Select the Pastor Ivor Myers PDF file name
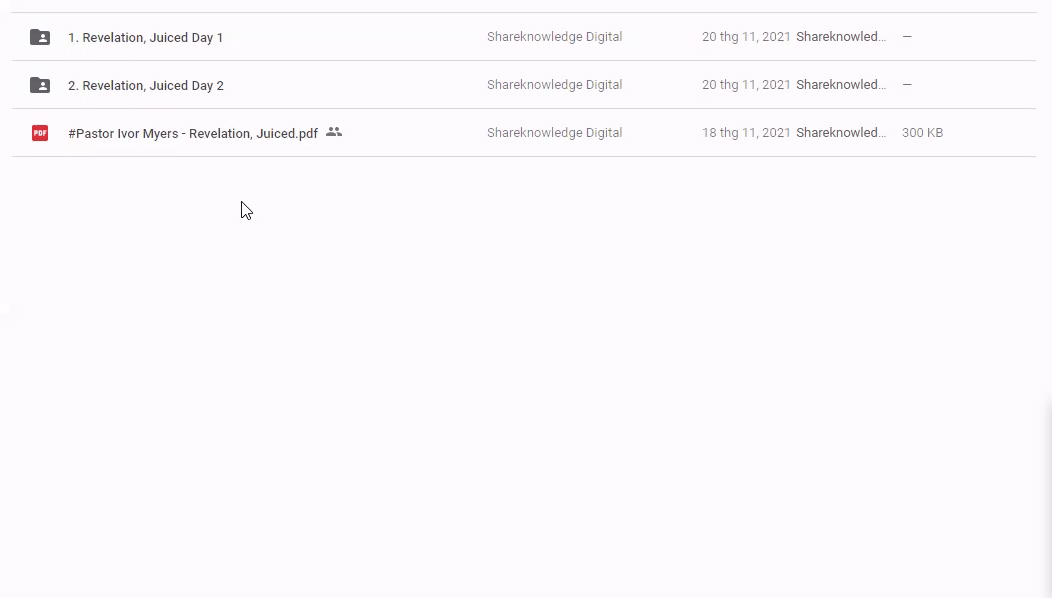1052x598 pixels. 192,134
